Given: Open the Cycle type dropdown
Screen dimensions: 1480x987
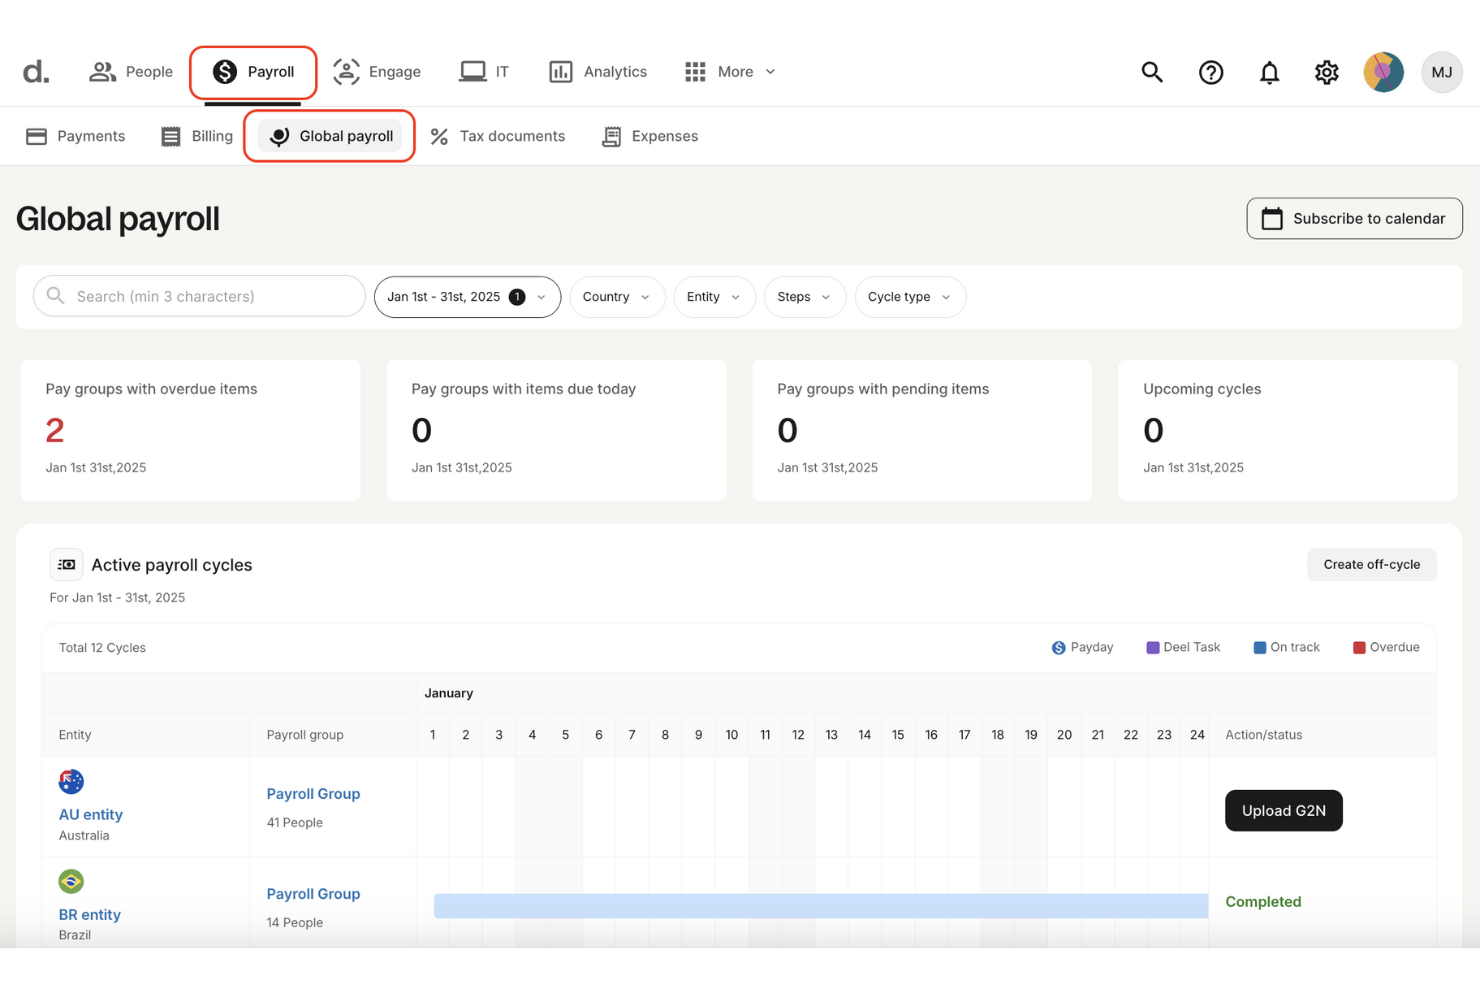Looking at the screenshot, I should 909,297.
